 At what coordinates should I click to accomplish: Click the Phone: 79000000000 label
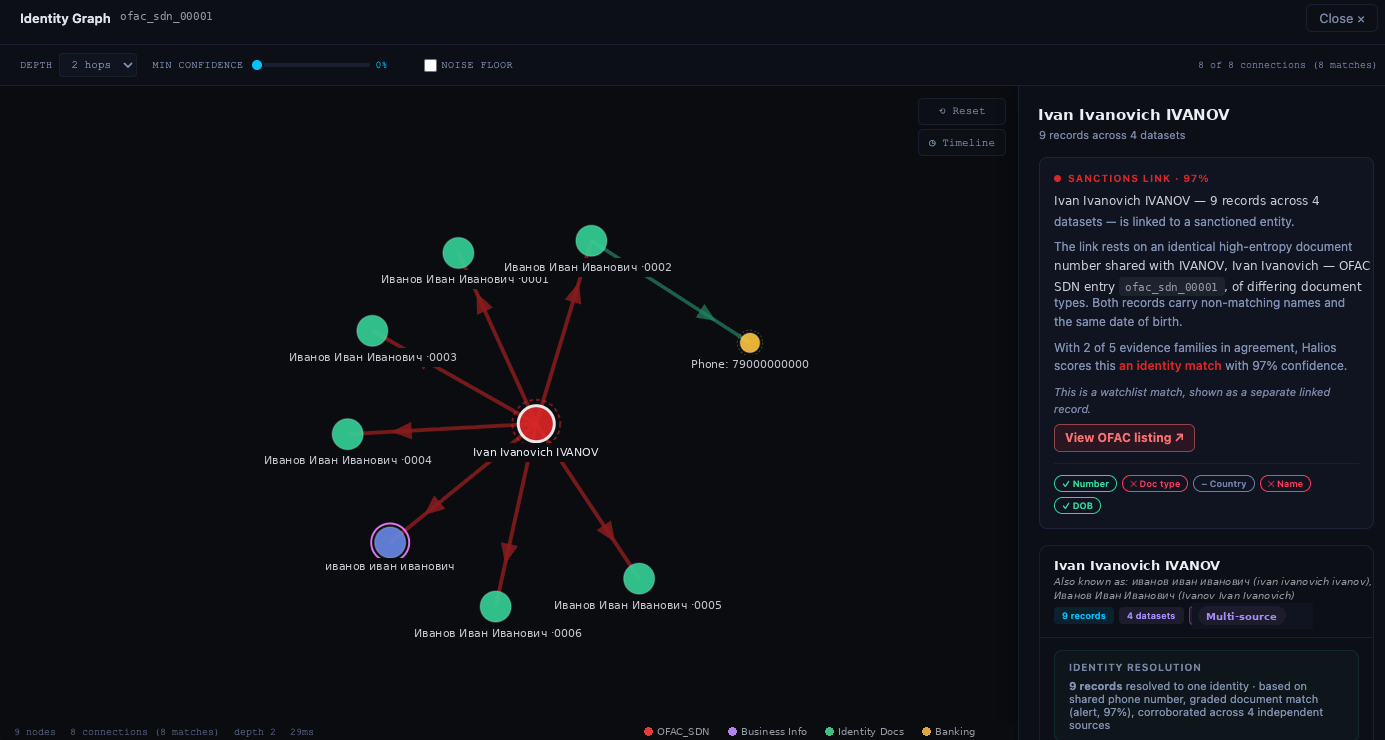(750, 364)
